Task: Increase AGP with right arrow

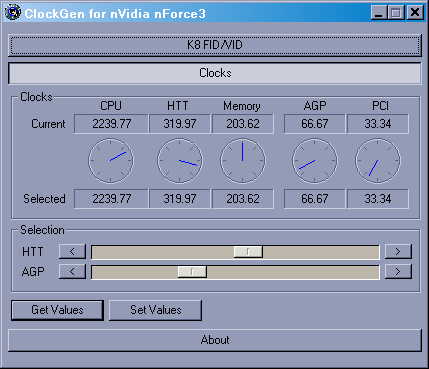Action: (x=398, y=272)
